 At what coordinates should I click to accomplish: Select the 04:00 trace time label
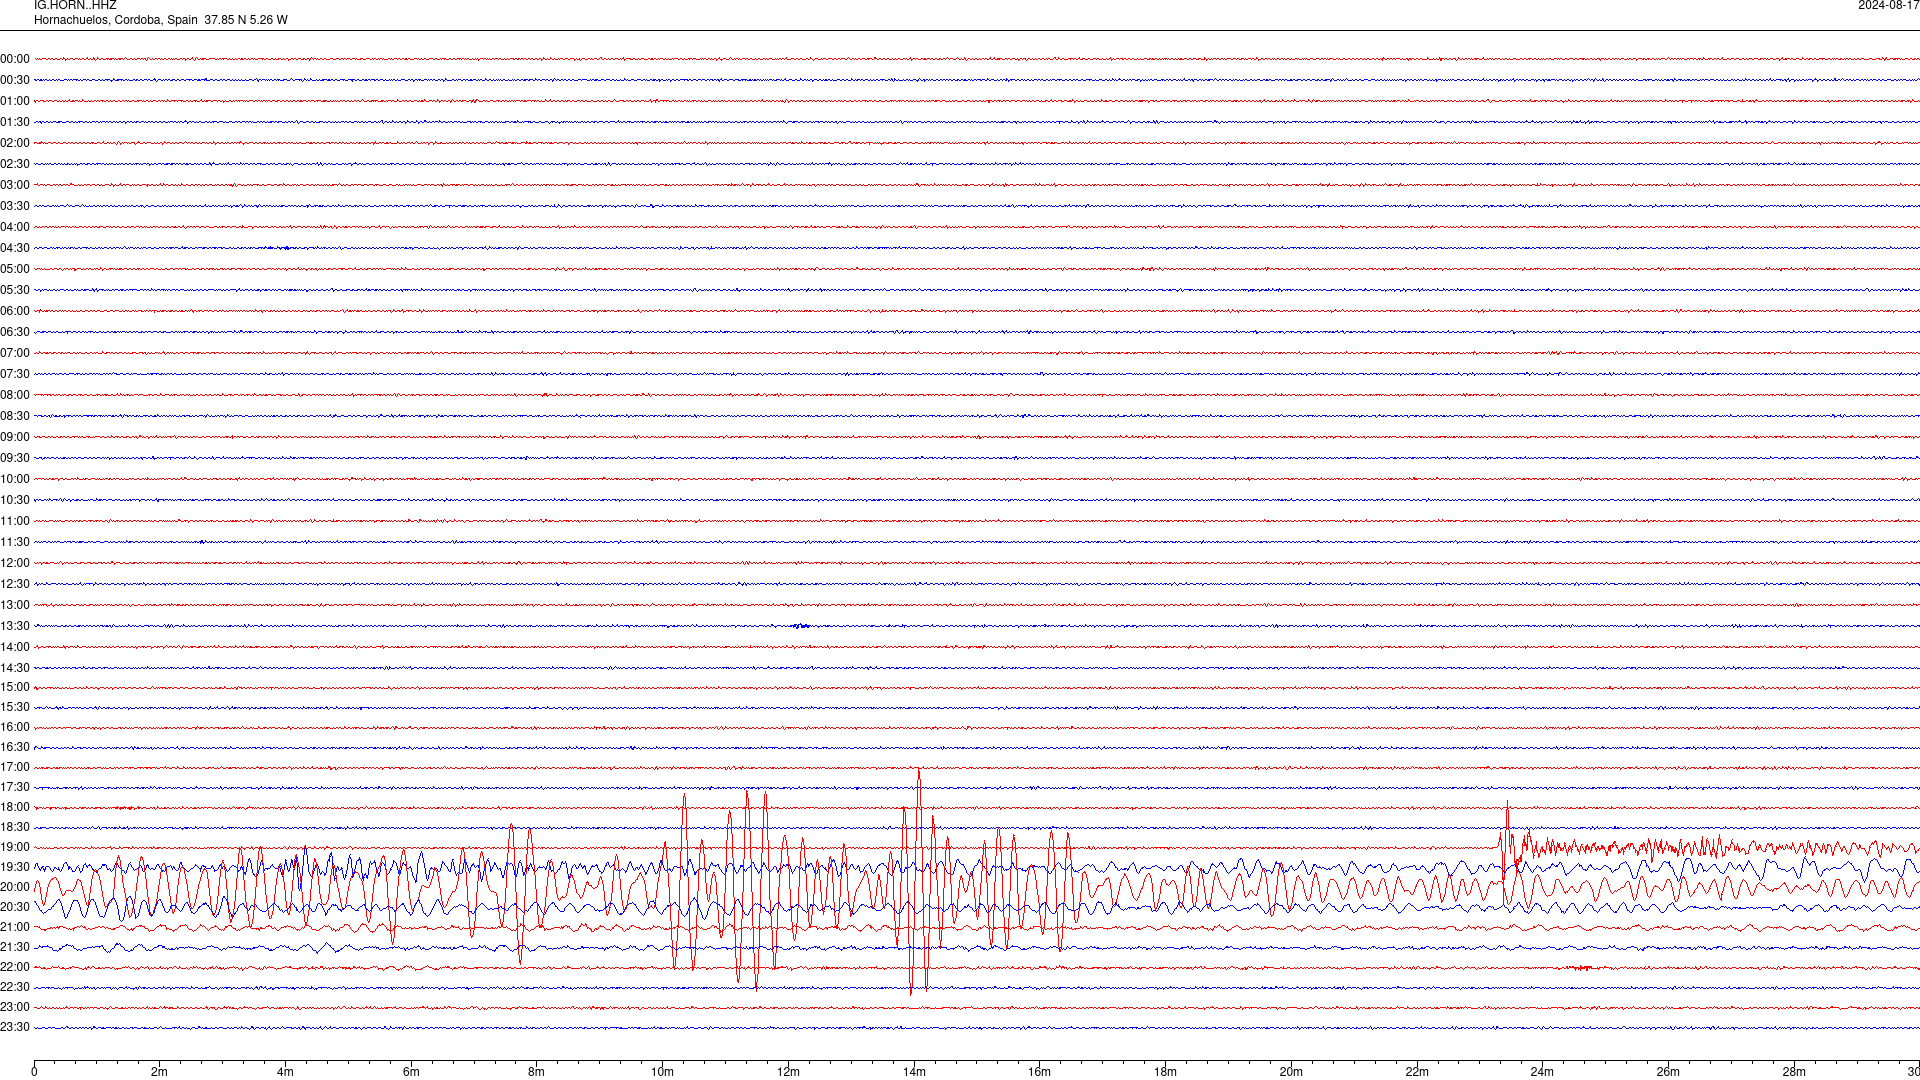click(15, 227)
